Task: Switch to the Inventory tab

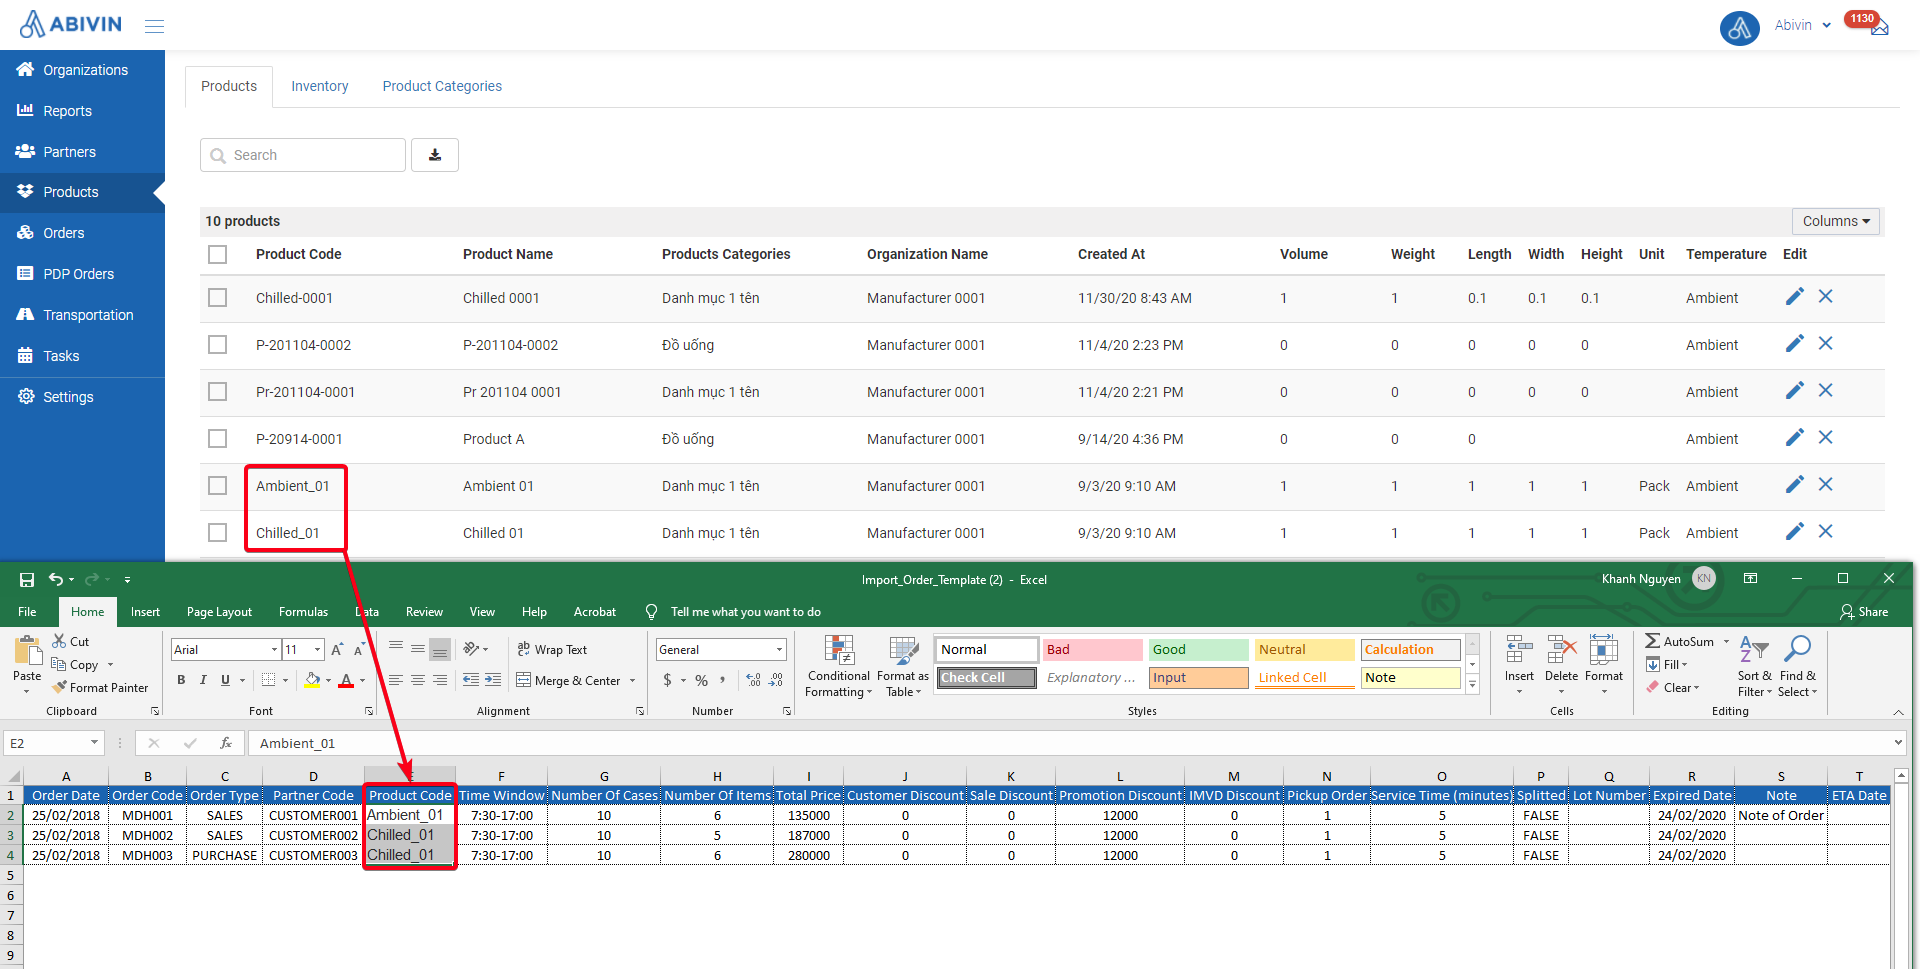Action: point(320,87)
